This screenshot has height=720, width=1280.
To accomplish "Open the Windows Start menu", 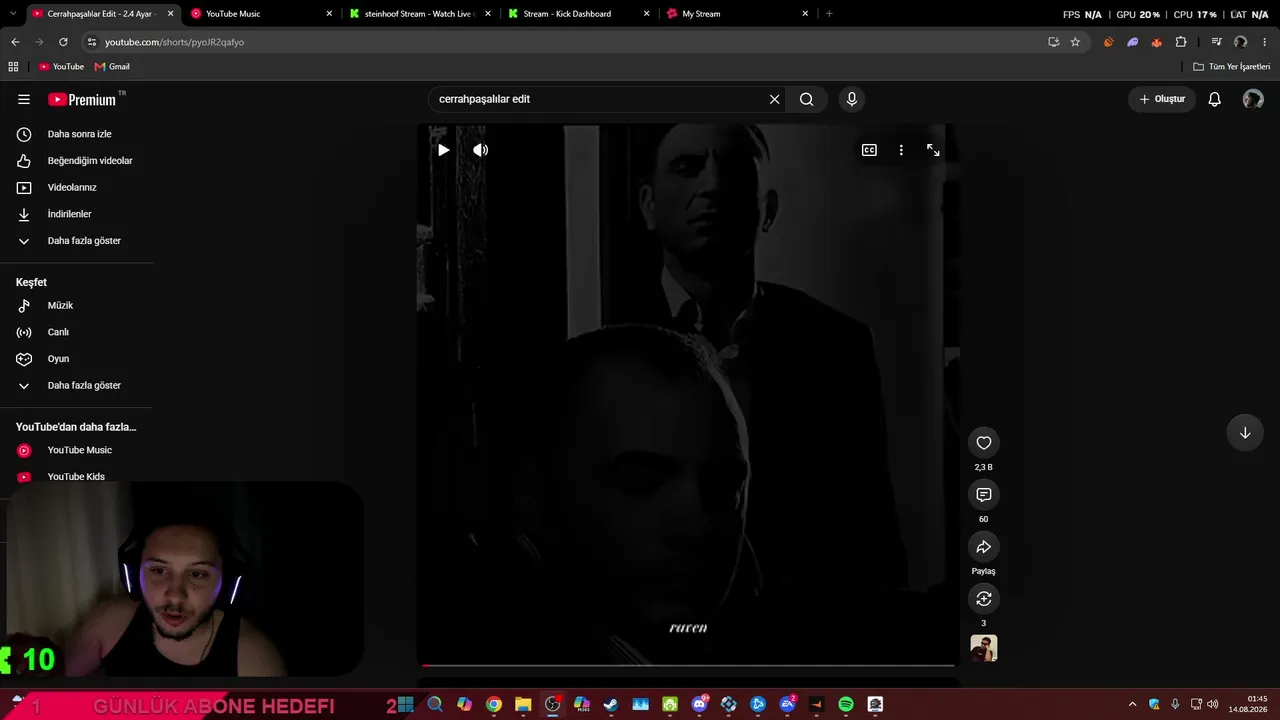I will (x=406, y=705).
